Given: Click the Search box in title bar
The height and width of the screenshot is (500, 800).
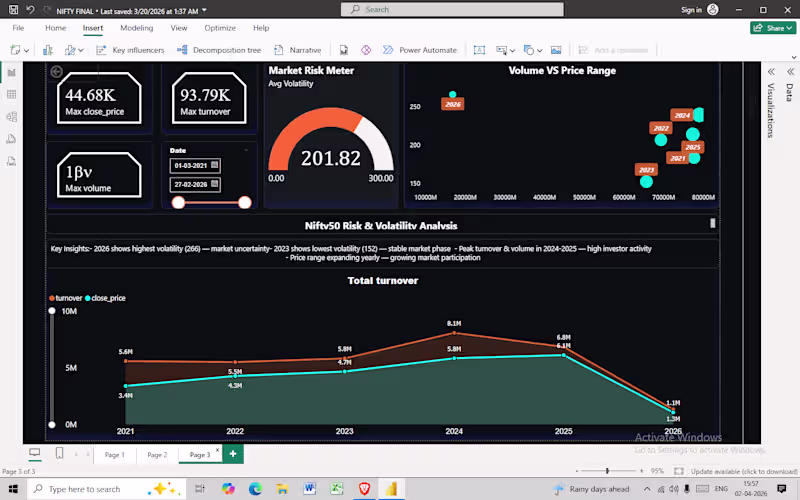Looking at the screenshot, I should (452, 9).
